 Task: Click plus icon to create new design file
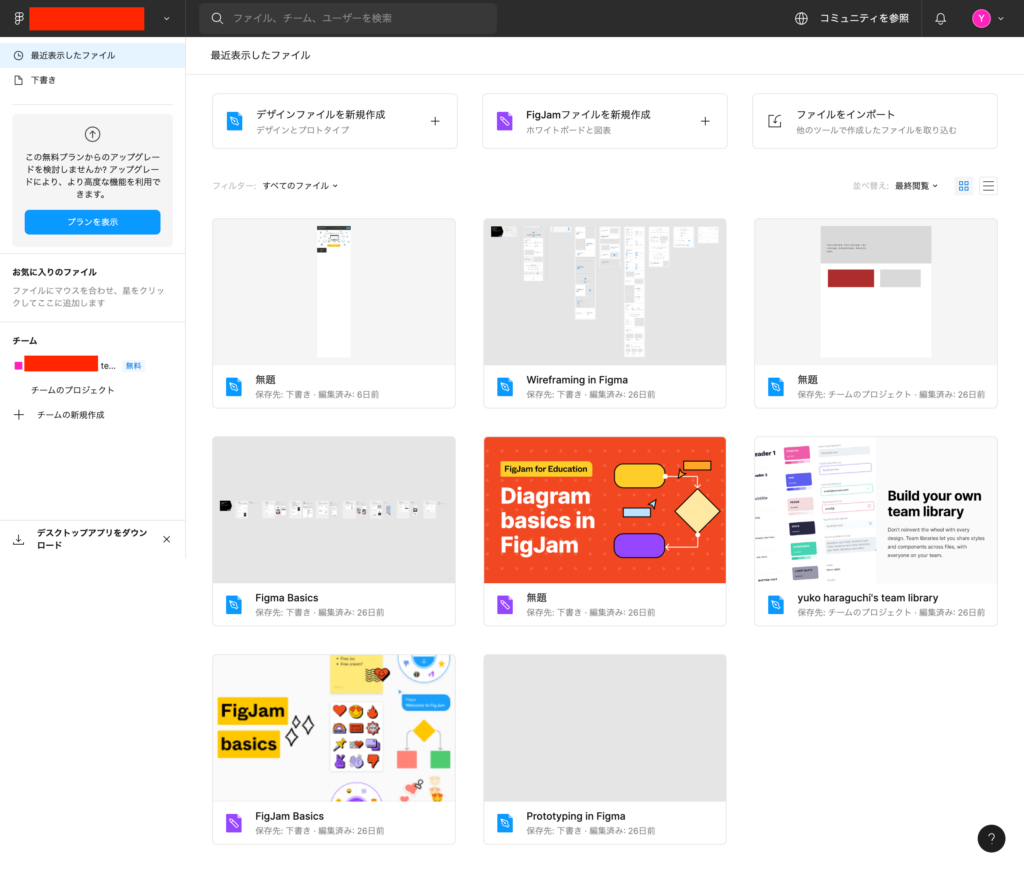435,121
